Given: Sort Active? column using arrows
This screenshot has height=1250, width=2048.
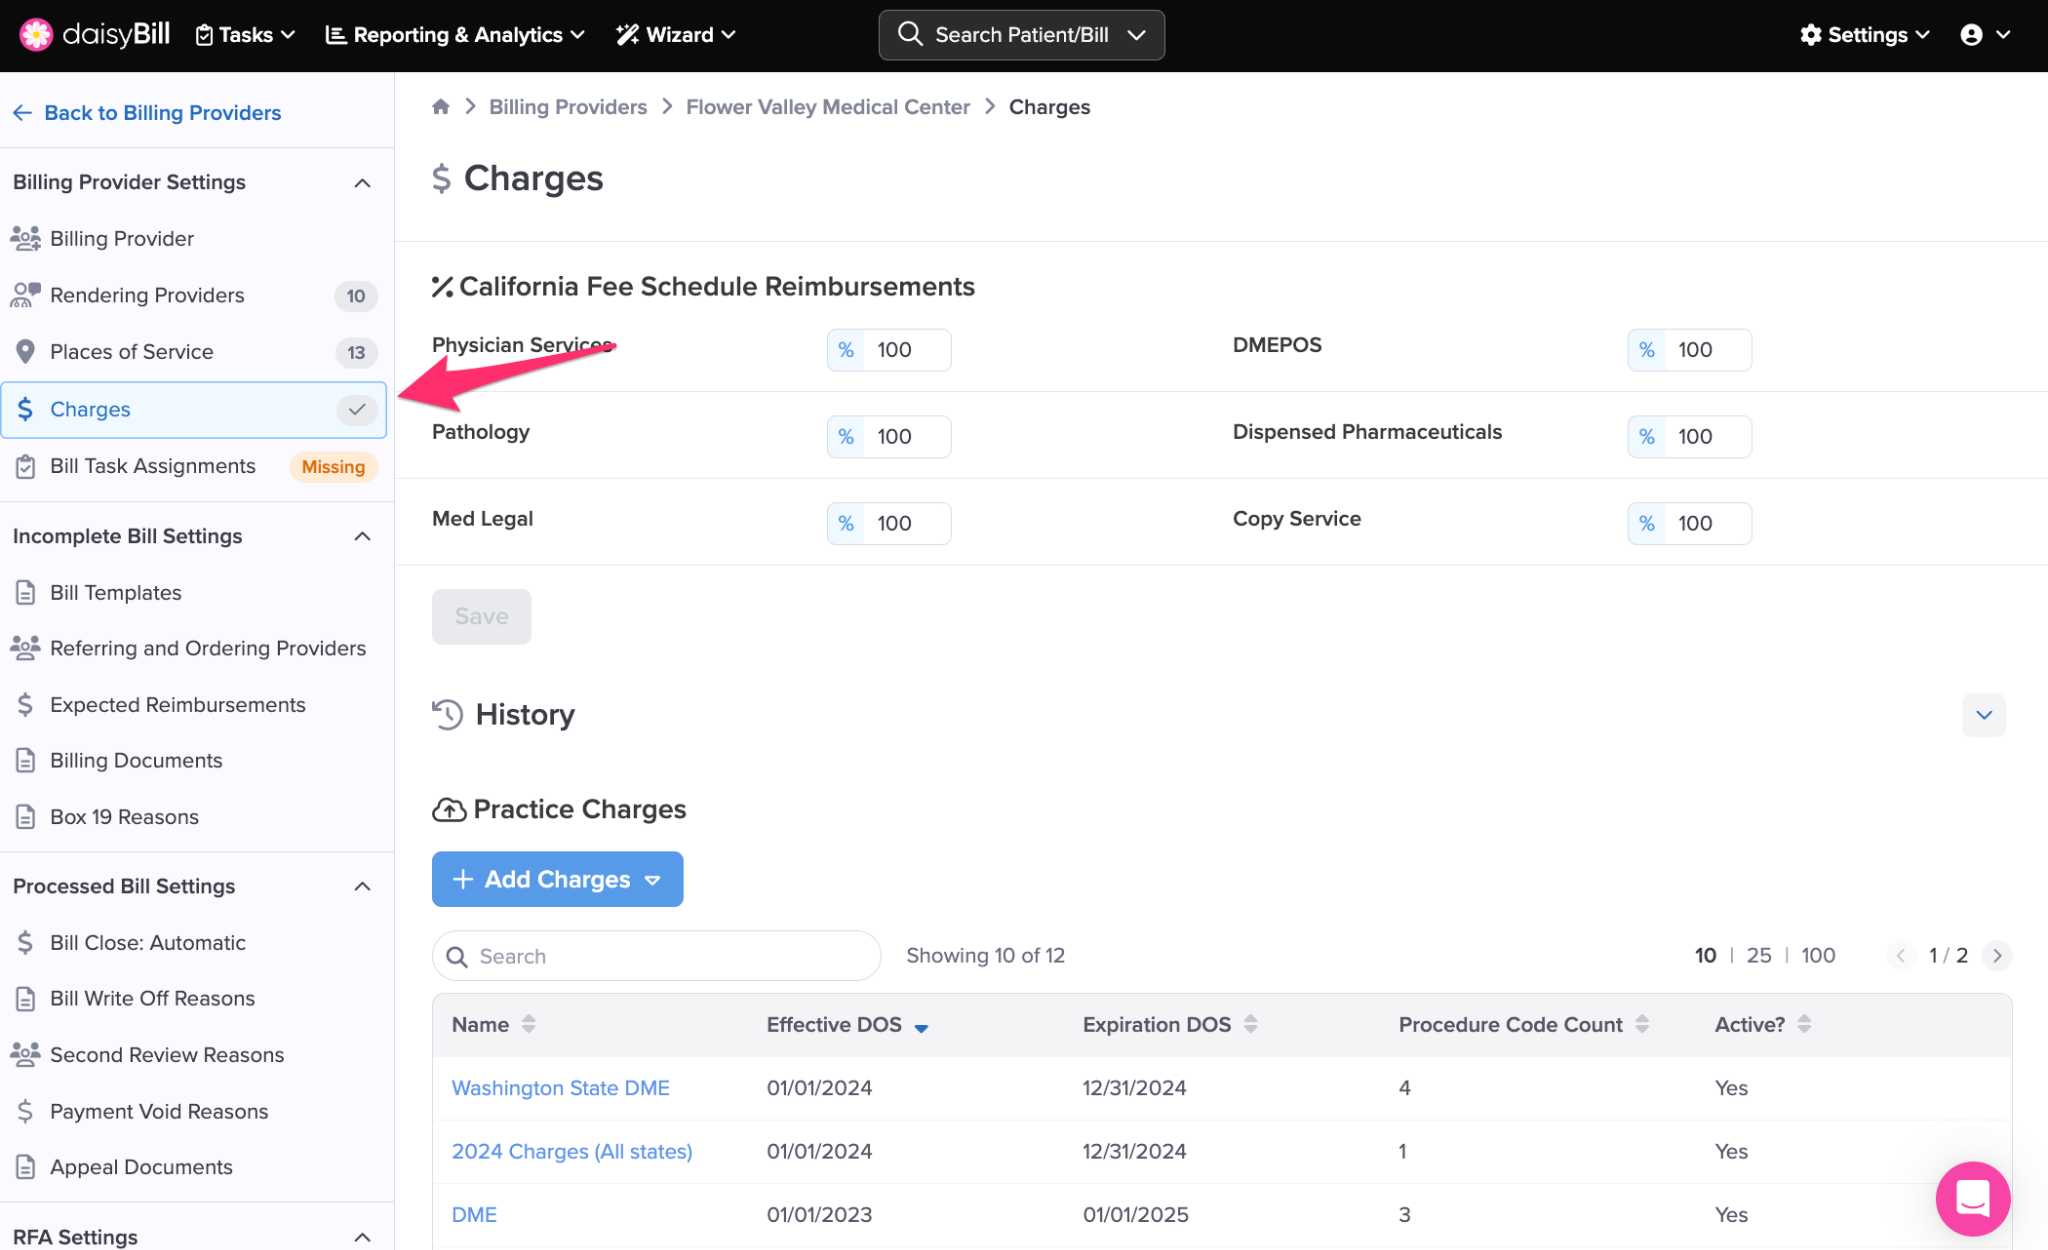Looking at the screenshot, I should [x=1804, y=1024].
